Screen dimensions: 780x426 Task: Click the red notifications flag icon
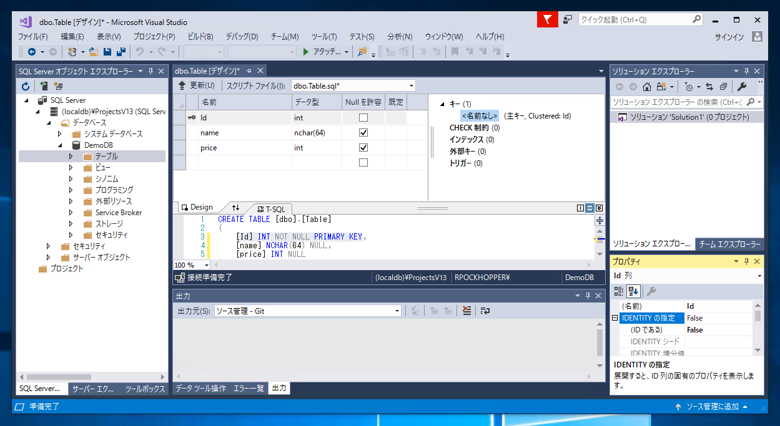[547, 19]
